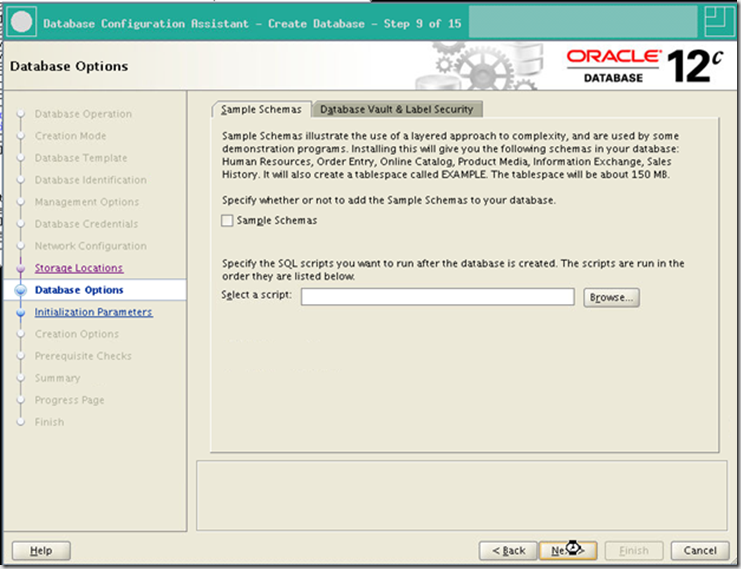Viewport: 741px width, 569px height.
Task: Click the Summary step label
Action: coord(57,378)
